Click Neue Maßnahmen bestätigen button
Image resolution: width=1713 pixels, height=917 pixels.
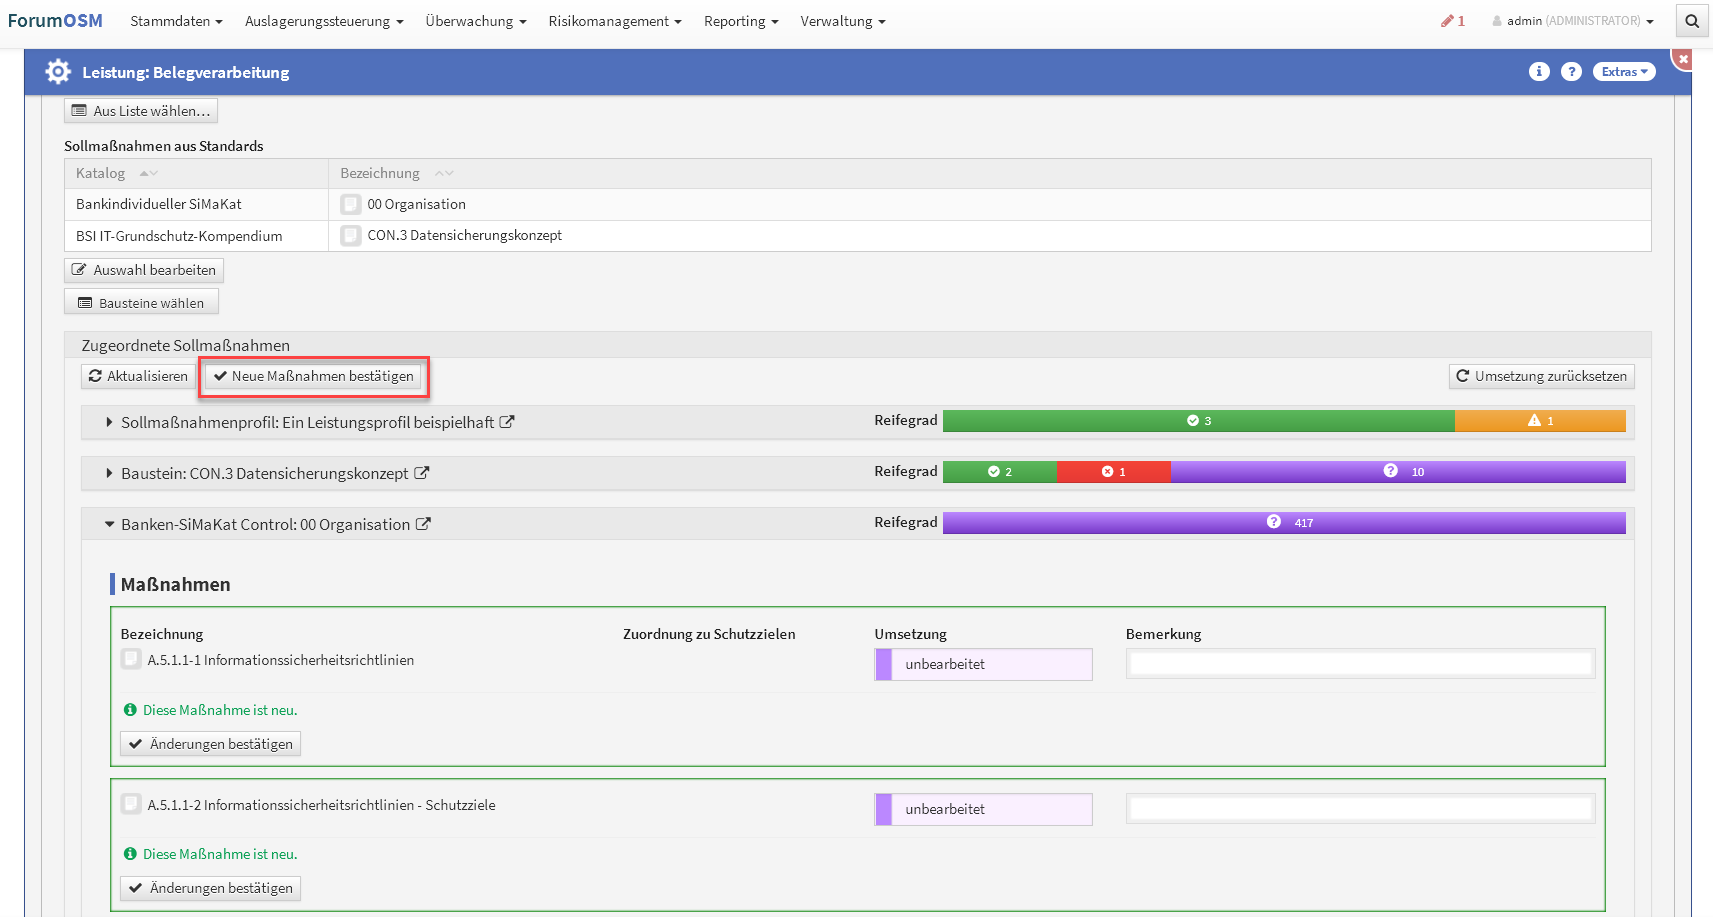(x=314, y=376)
